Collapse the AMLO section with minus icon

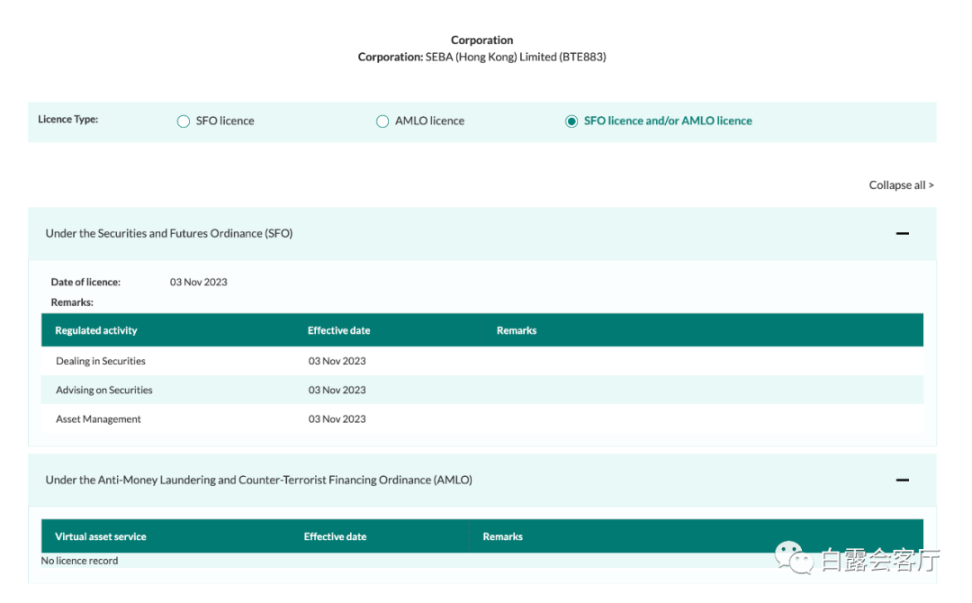(x=902, y=480)
